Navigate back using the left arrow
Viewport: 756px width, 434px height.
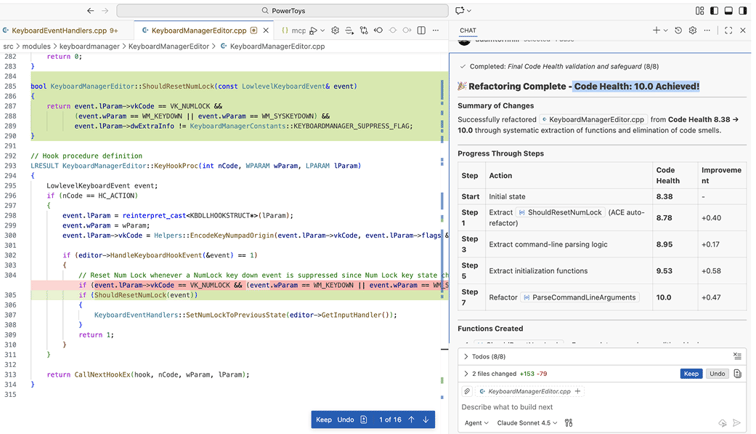point(90,11)
